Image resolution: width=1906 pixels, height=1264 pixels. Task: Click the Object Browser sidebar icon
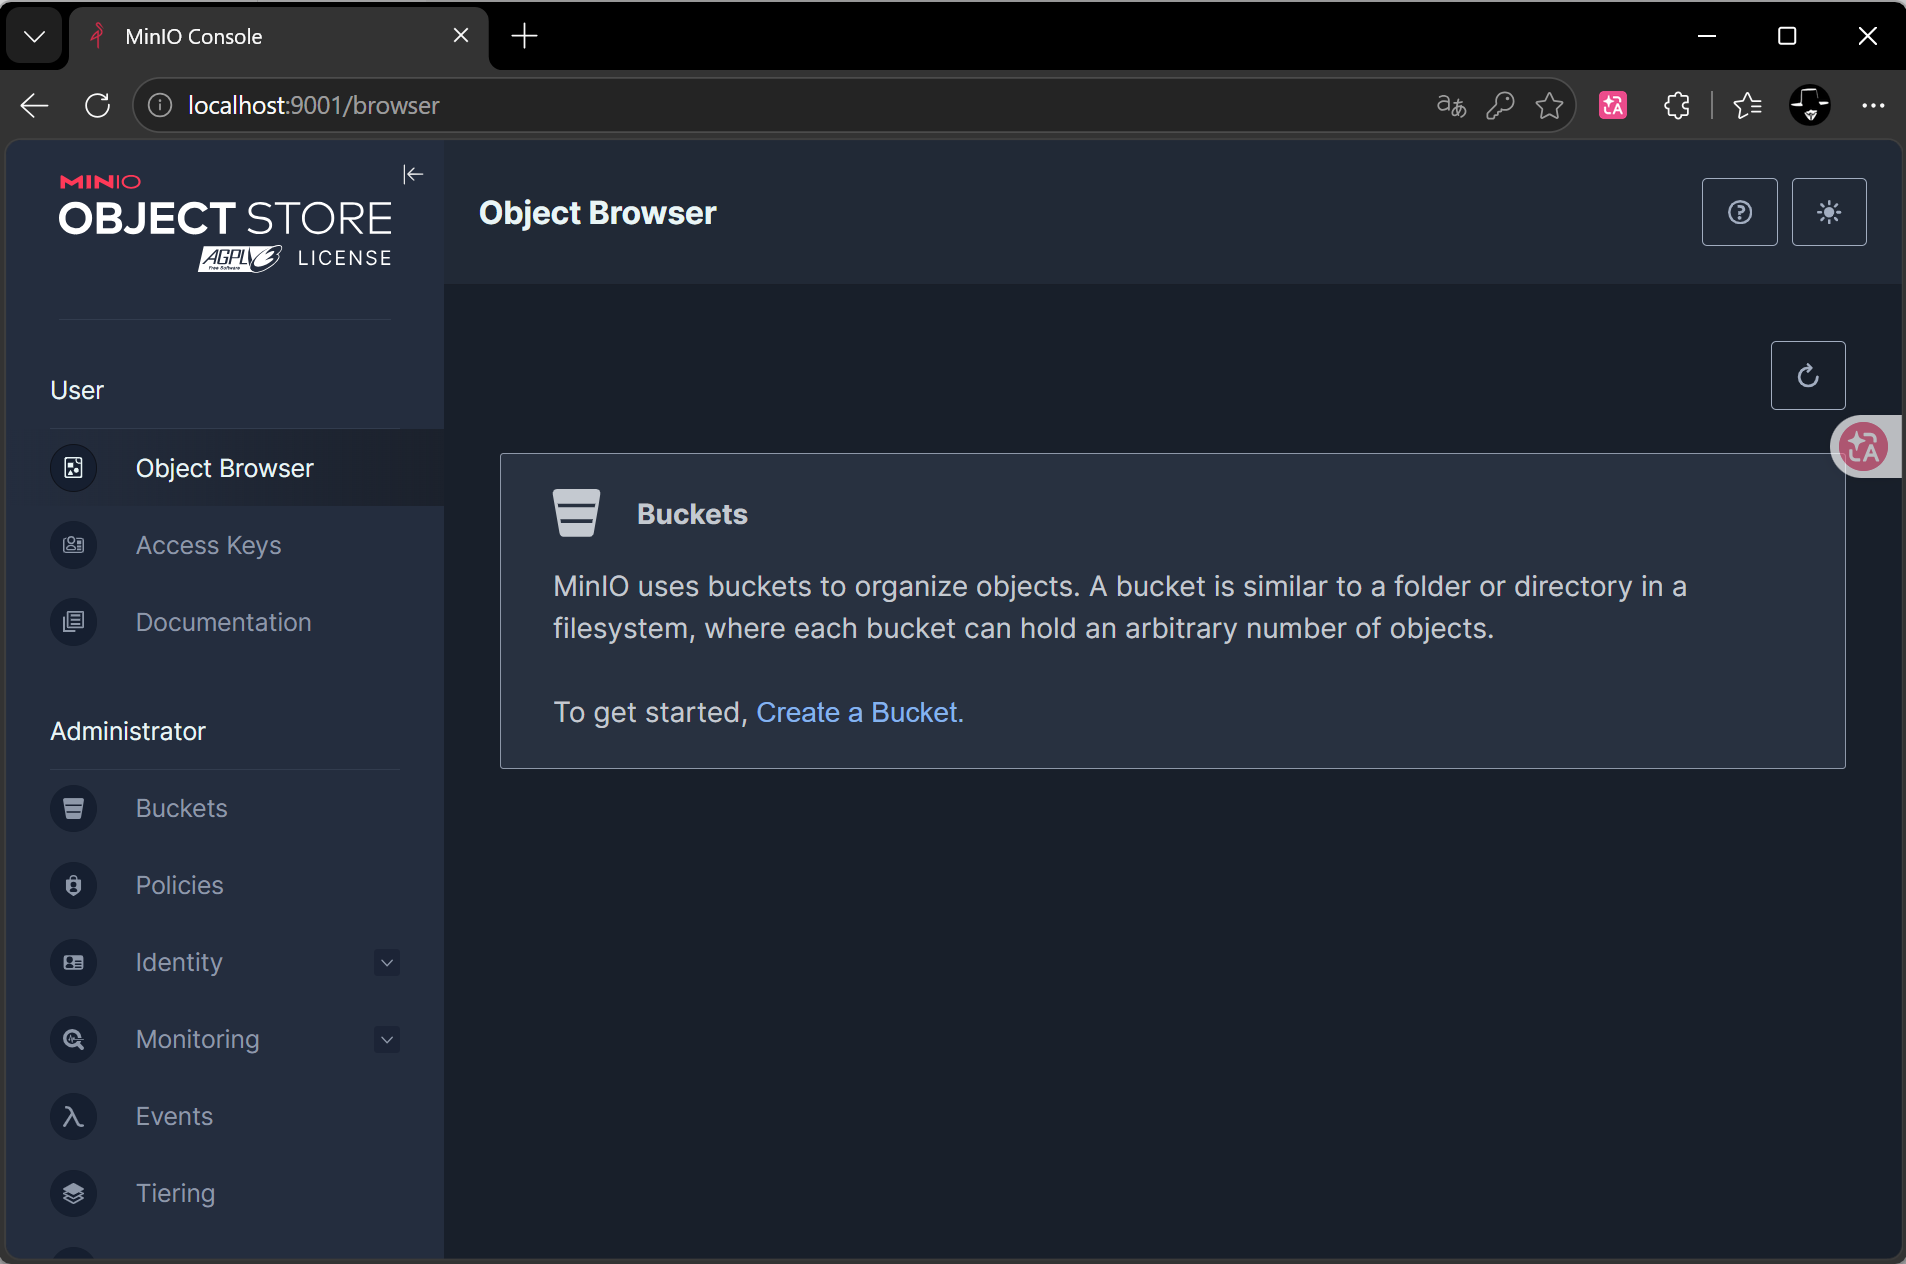pos(73,468)
